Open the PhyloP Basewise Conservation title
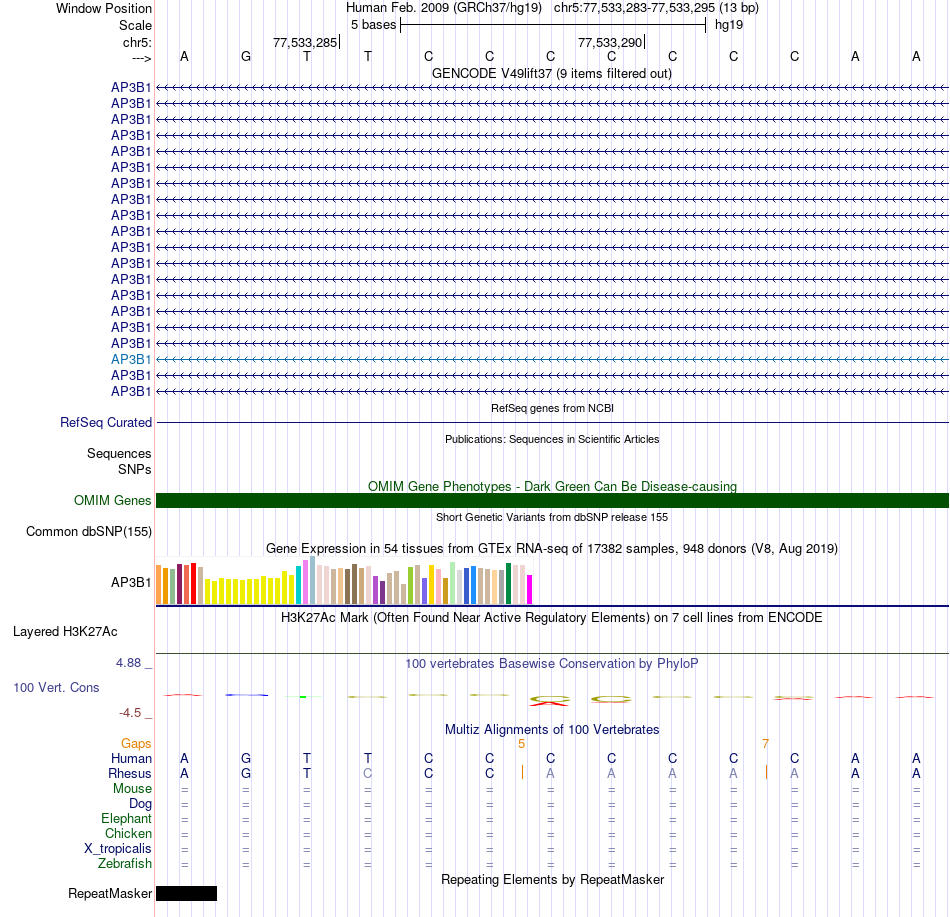Viewport: 950px width, 917px height. pos(552,663)
